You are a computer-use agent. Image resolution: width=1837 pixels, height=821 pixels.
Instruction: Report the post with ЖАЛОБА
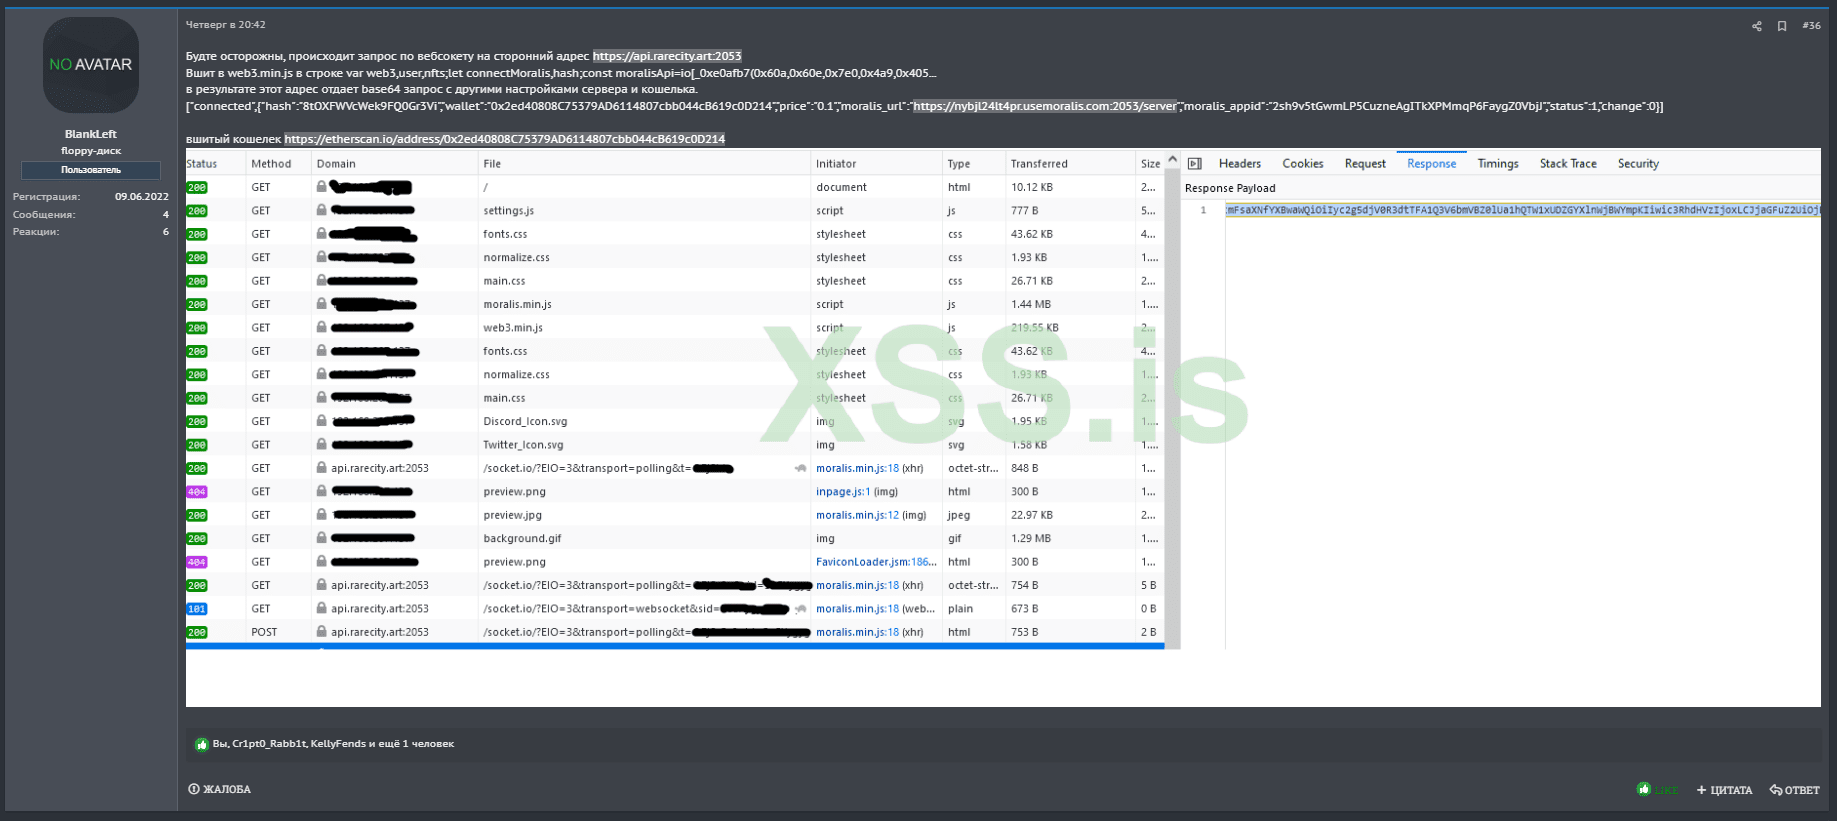(220, 789)
